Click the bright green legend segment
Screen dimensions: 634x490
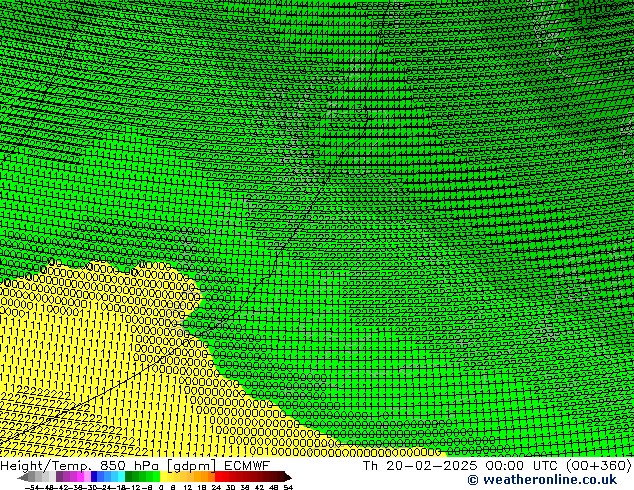[x=156, y=477]
